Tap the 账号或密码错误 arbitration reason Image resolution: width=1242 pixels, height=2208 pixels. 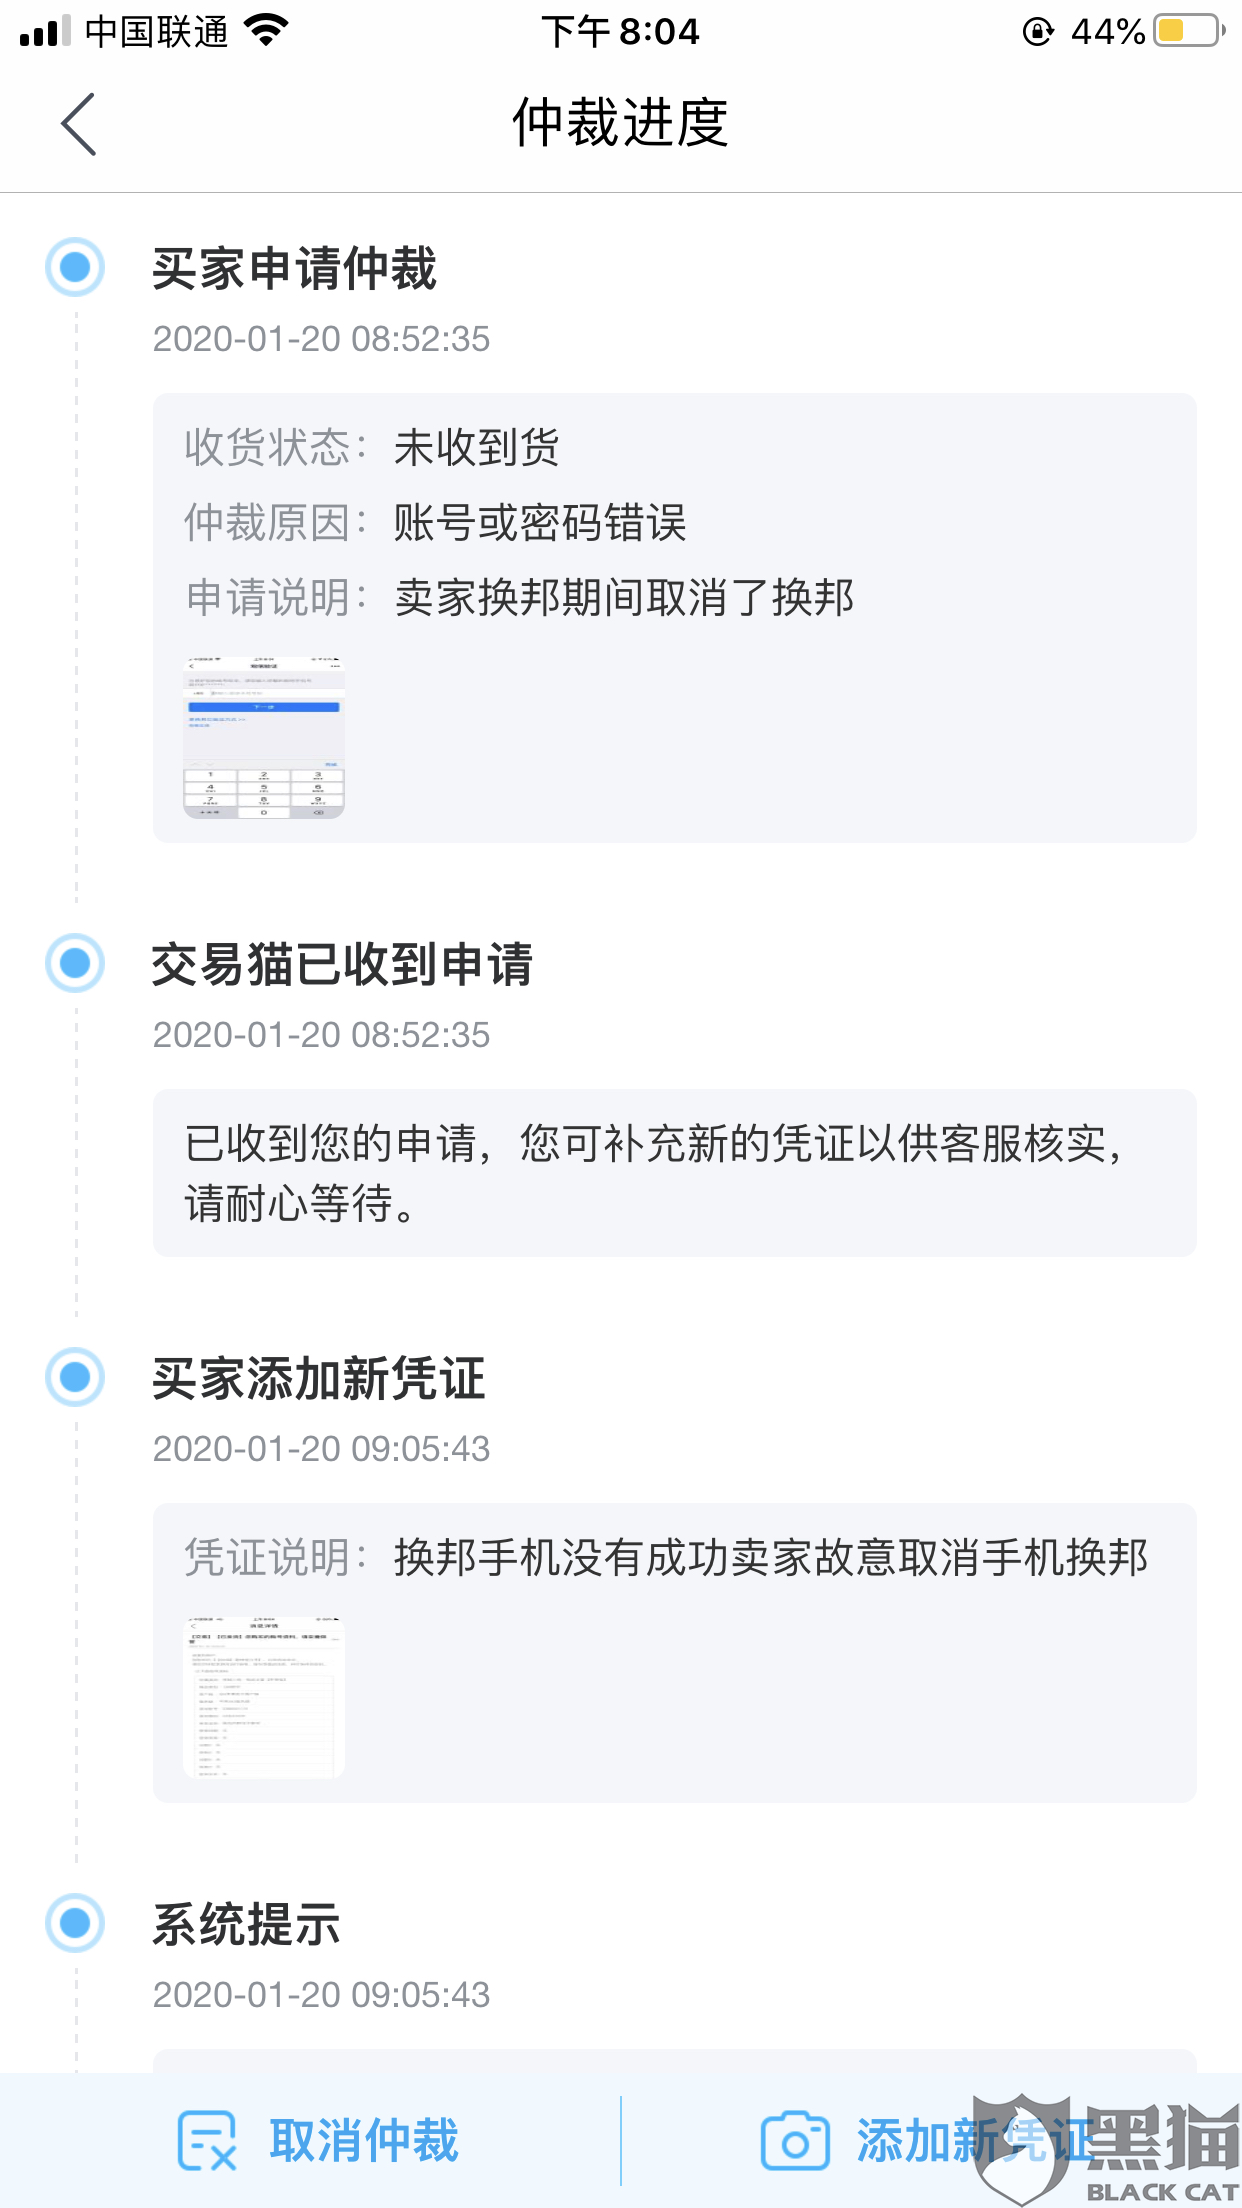[x=540, y=522]
